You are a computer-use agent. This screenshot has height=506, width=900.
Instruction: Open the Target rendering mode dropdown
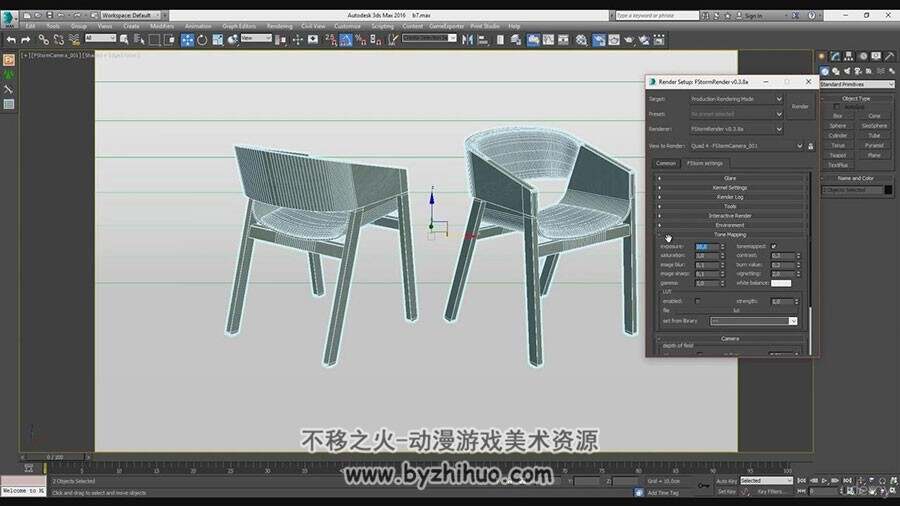[736, 99]
